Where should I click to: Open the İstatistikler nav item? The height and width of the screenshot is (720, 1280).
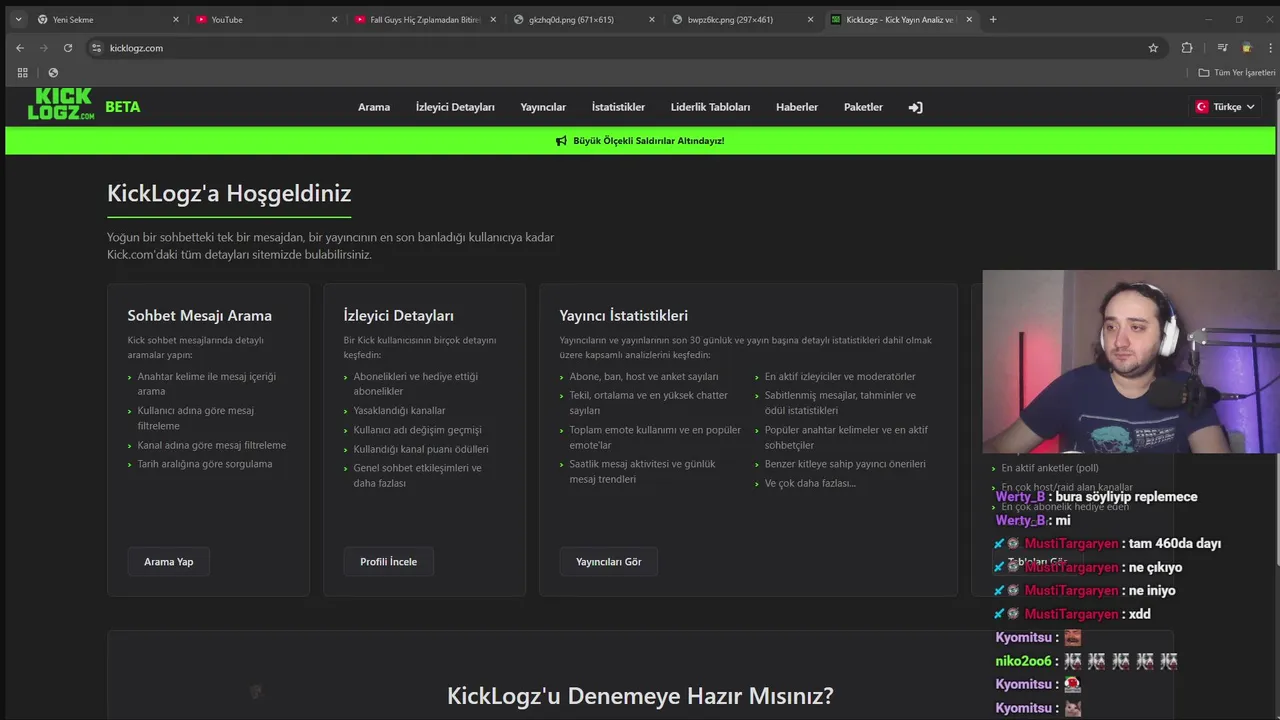(618, 107)
